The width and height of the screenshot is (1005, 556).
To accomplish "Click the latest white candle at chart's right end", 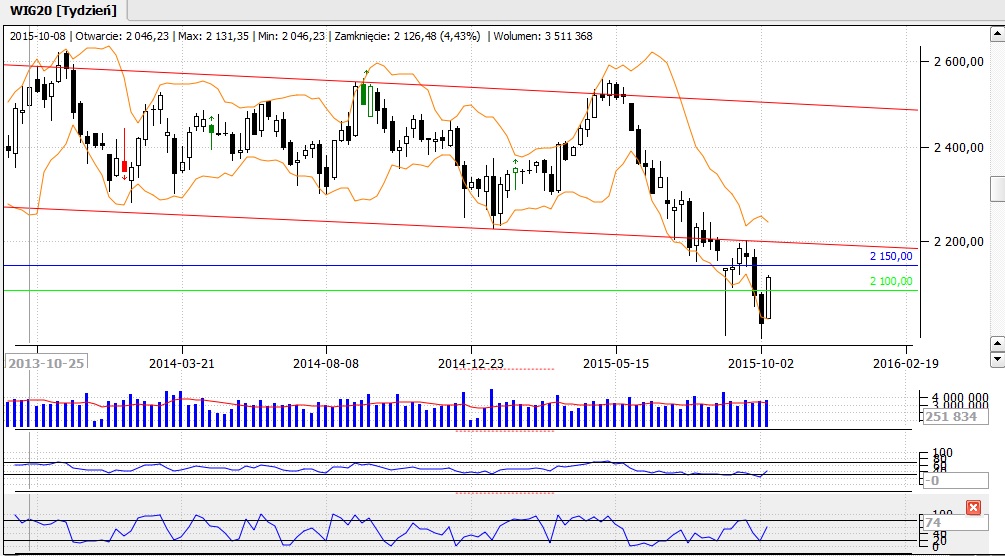I will 769,297.
